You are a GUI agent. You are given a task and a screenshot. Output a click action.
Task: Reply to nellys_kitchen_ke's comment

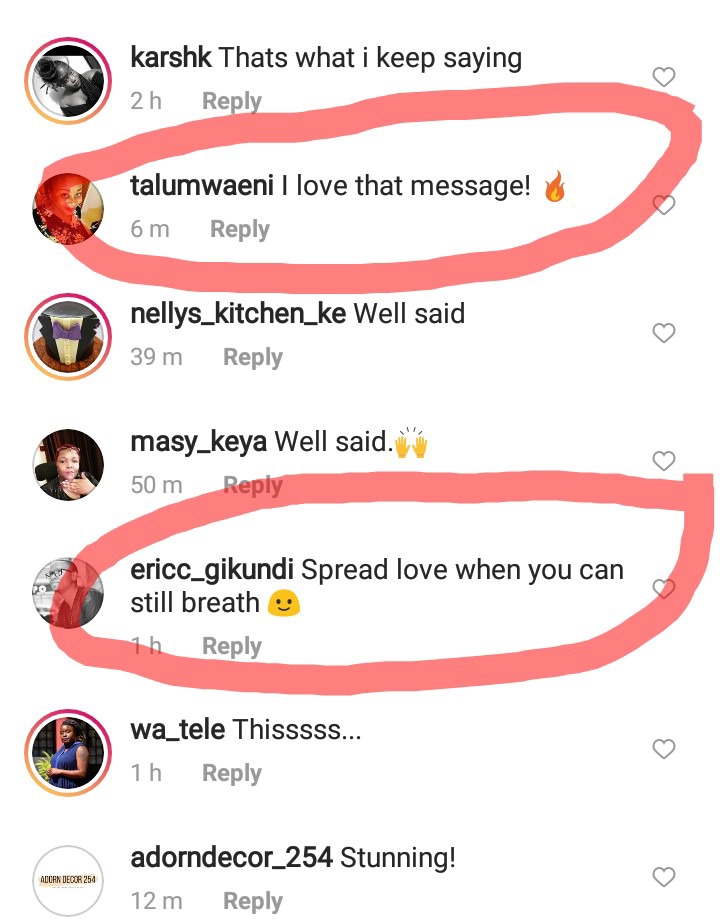coord(253,357)
